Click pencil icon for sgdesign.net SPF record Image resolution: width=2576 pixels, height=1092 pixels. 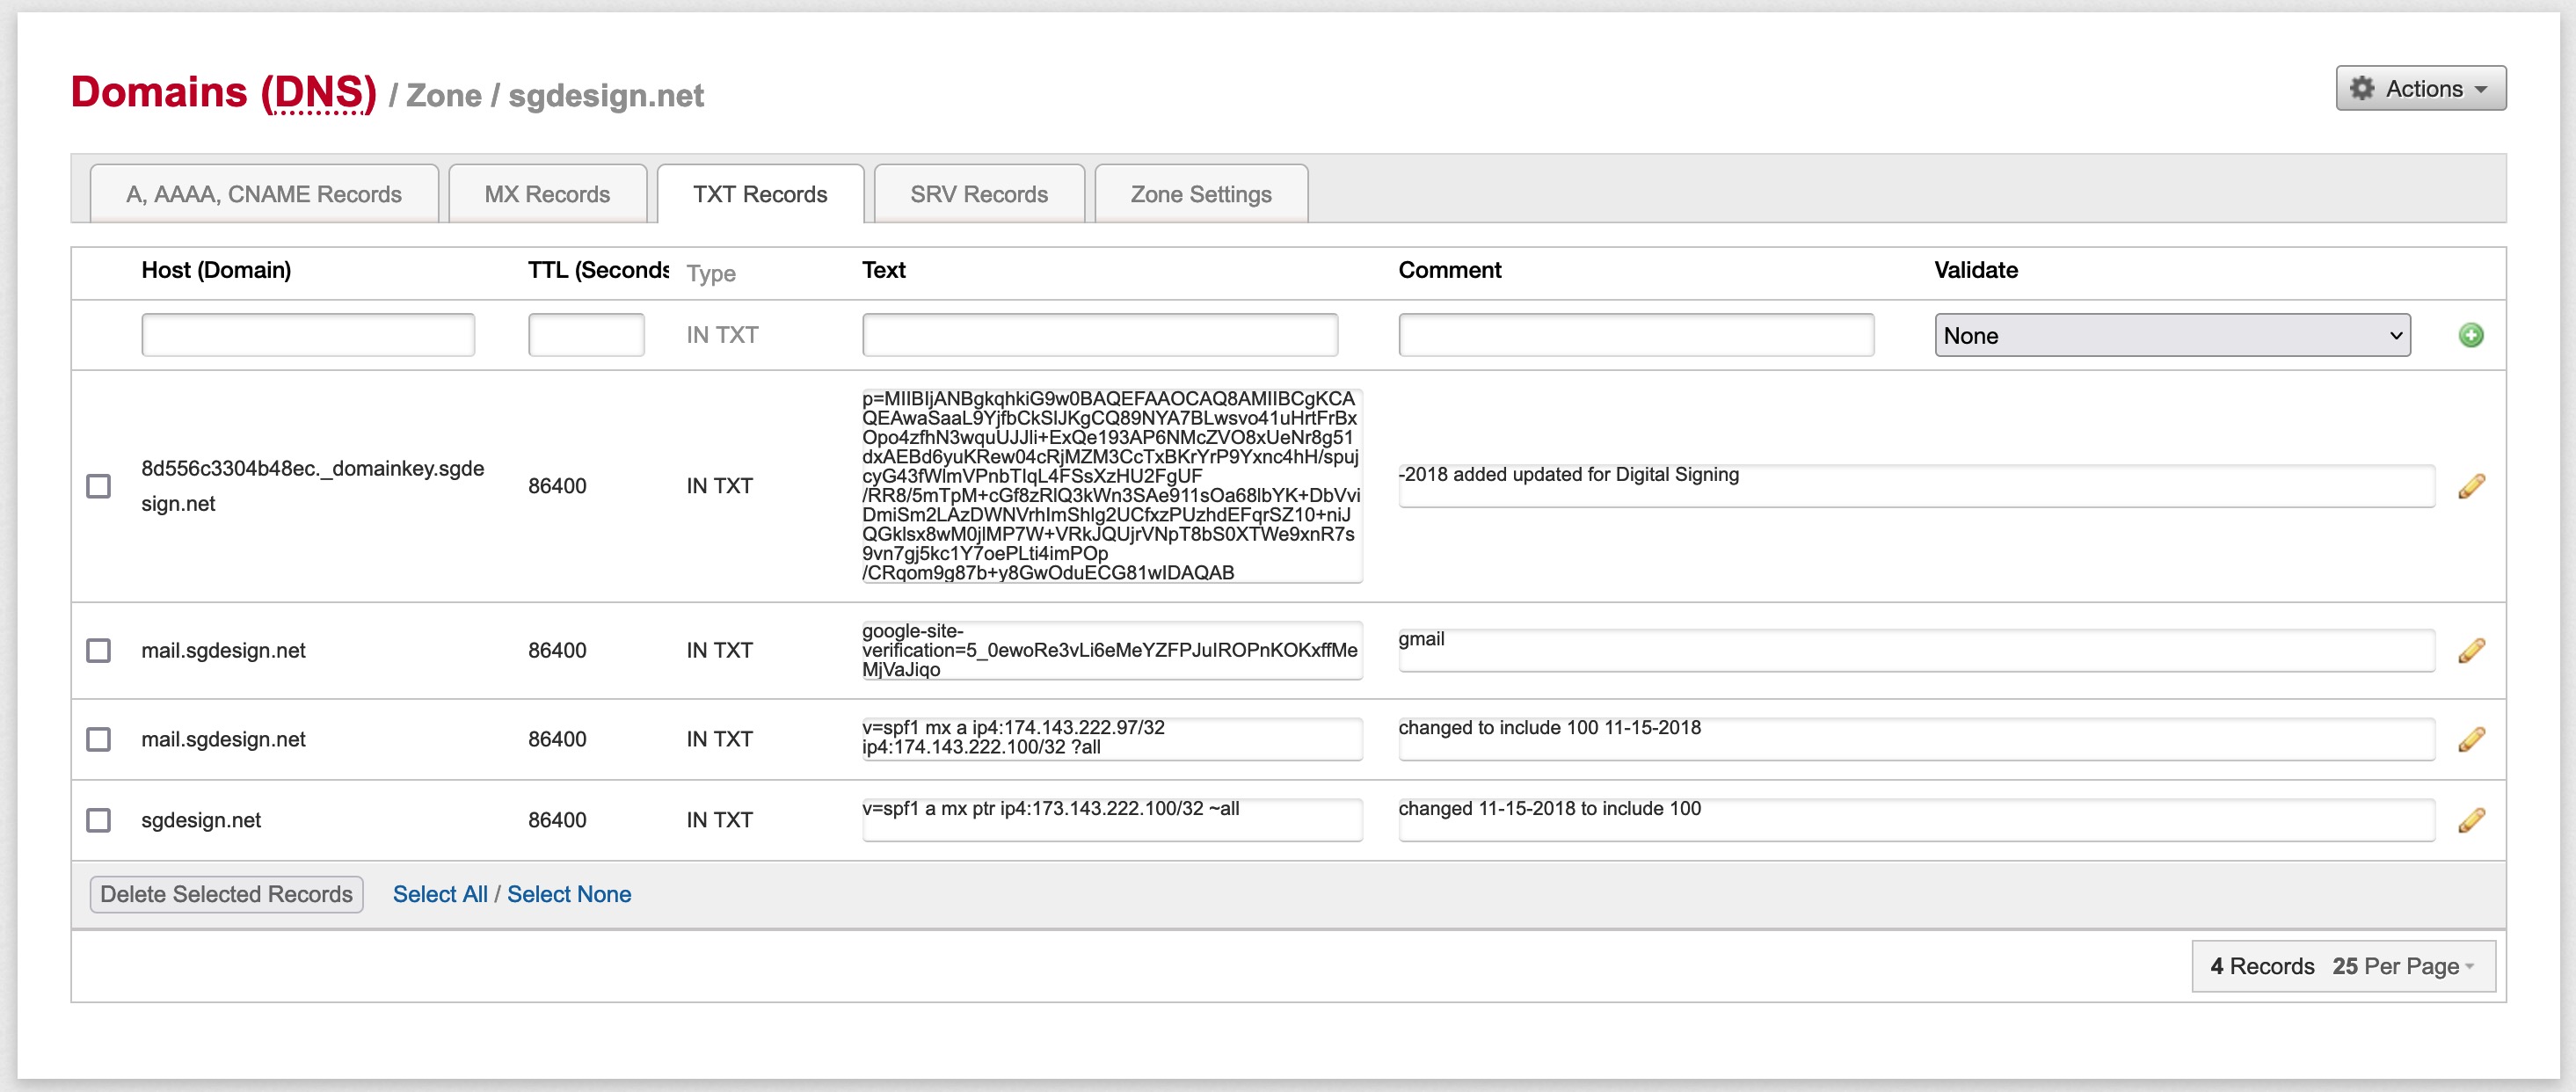coord(2470,820)
